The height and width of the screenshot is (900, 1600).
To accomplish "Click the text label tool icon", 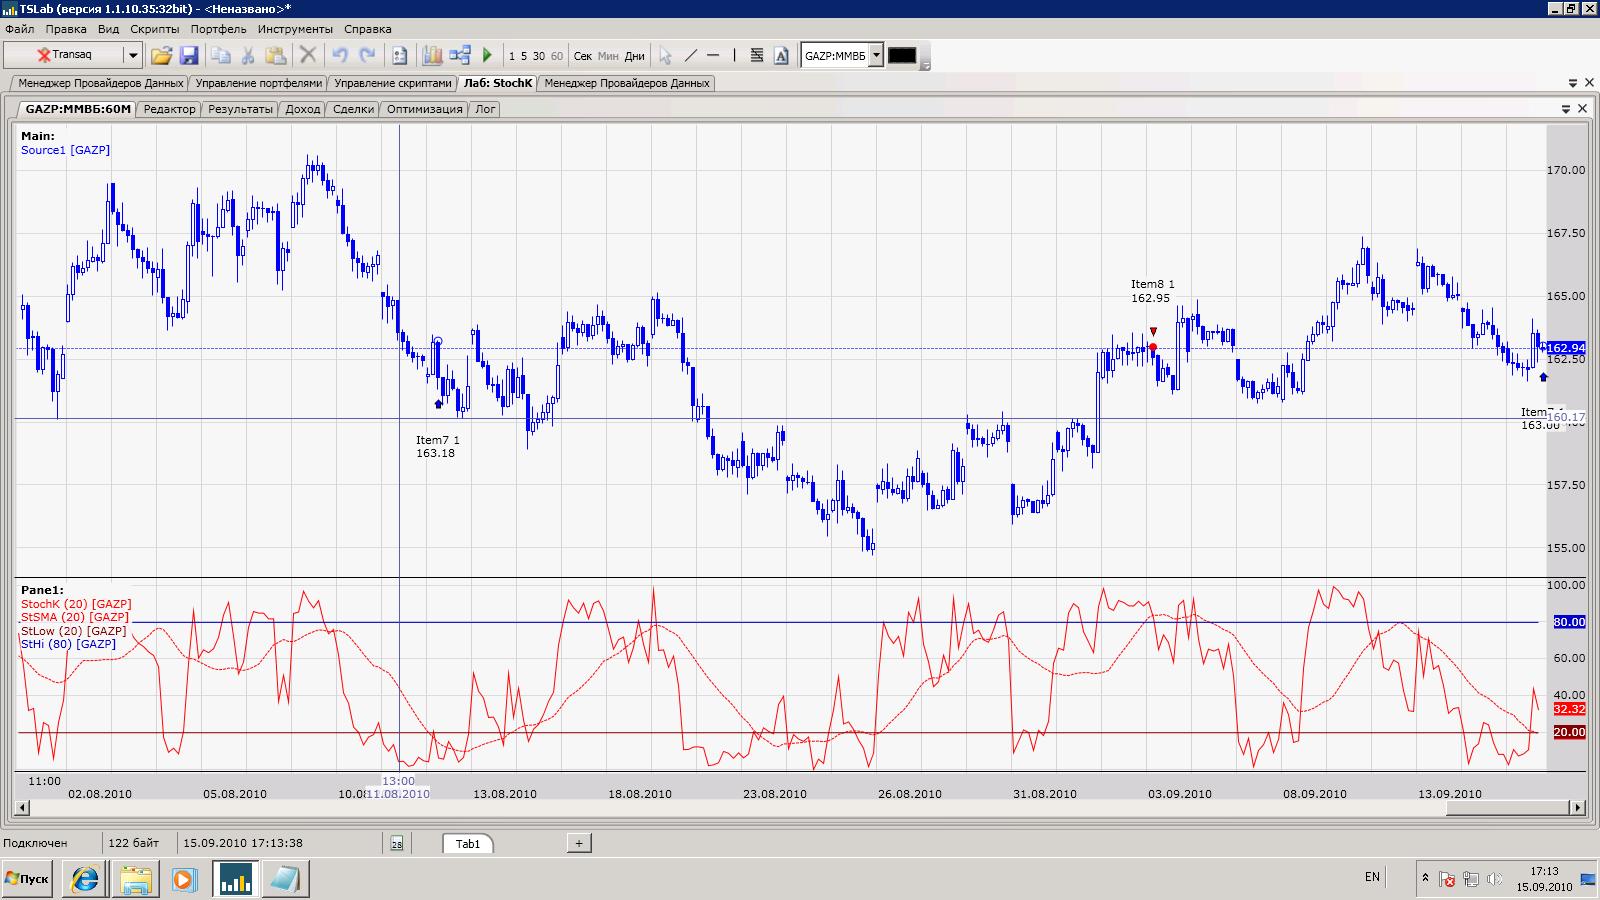I will click(x=781, y=56).
